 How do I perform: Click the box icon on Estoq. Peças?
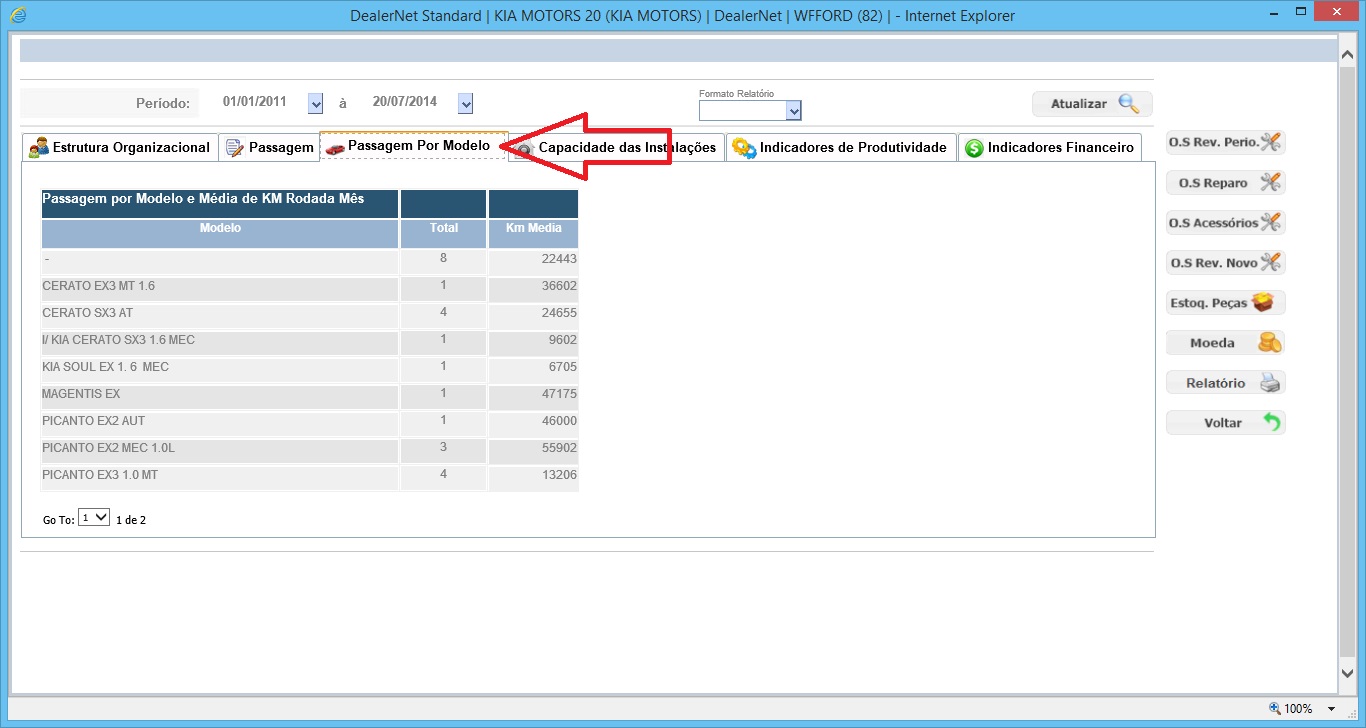(1263, 302)
